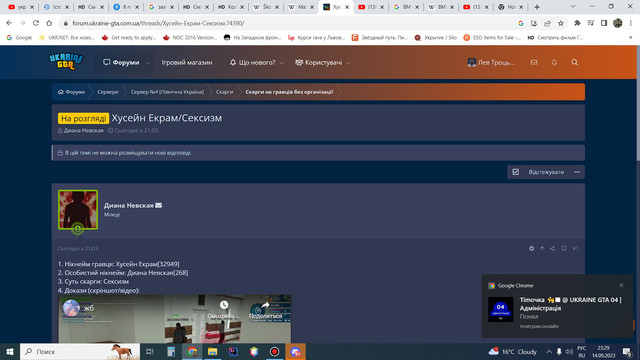This screenshot has width=640, height=360.
Task: Click the volume icon in system tray
Action: point(569,351)
